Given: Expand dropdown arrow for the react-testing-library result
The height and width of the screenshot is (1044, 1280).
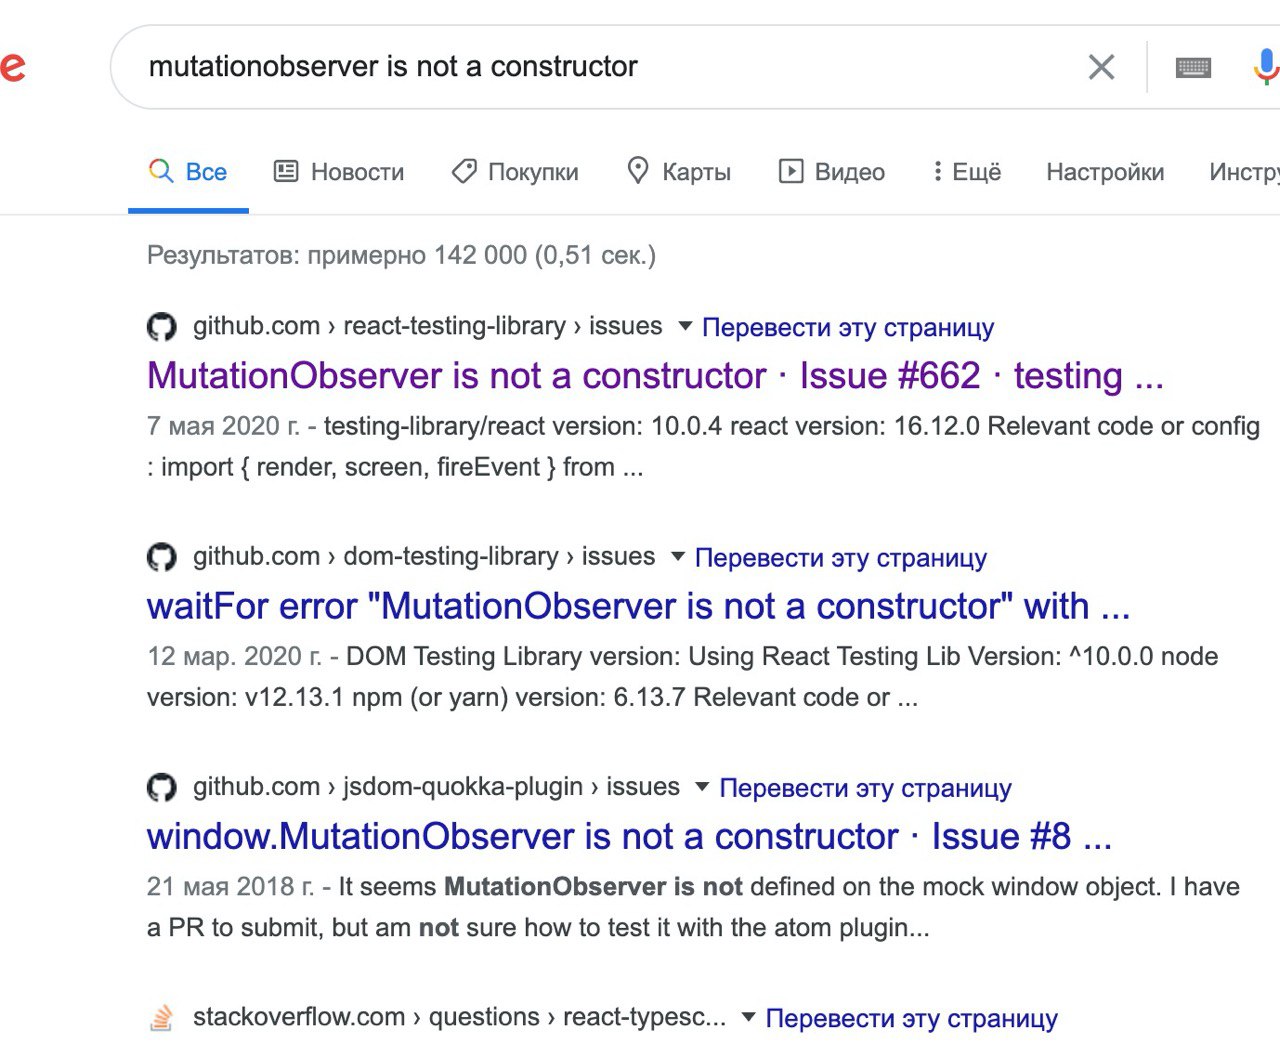Looking at the screenshot, I should point(685,326).
